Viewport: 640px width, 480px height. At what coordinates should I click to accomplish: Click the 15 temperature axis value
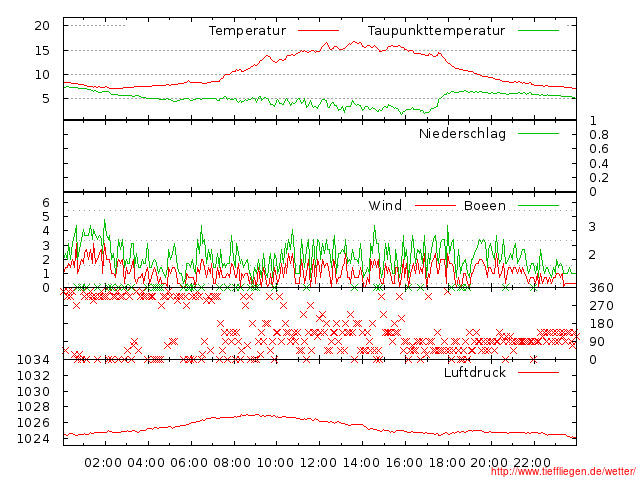tap(42, 51)
